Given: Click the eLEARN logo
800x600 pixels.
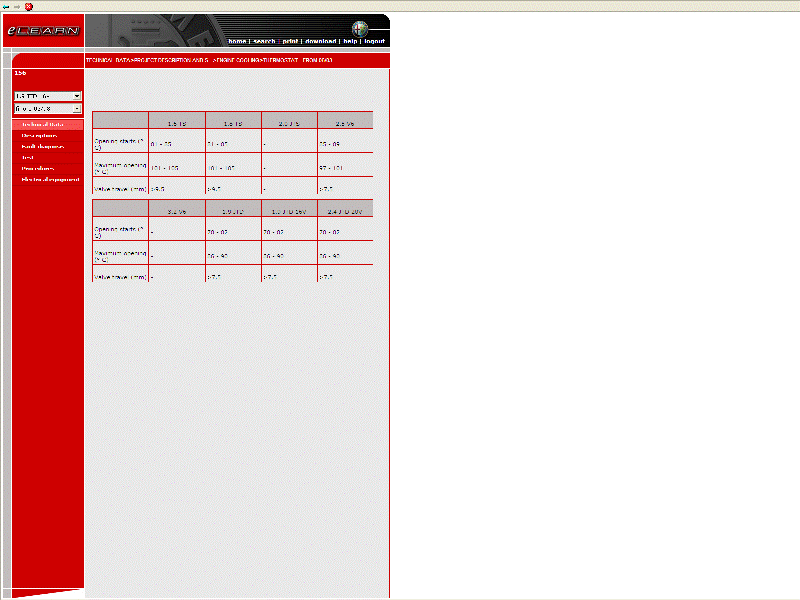Looking at the screenshot, I should (x=43, y=31).
